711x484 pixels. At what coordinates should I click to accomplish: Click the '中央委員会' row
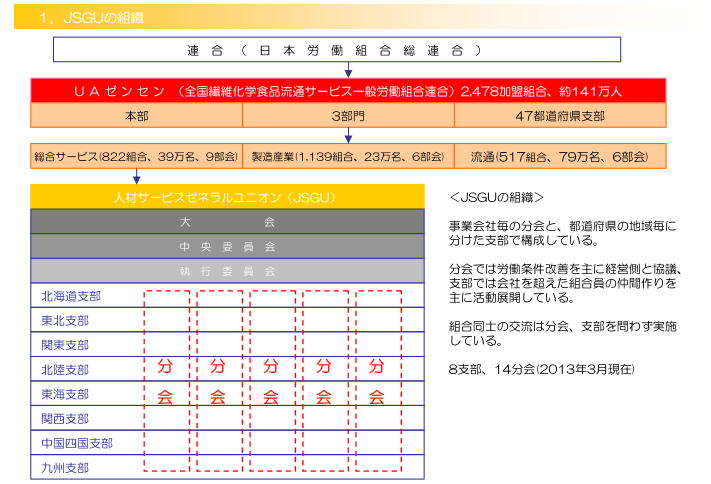click(x=227, y=246)
